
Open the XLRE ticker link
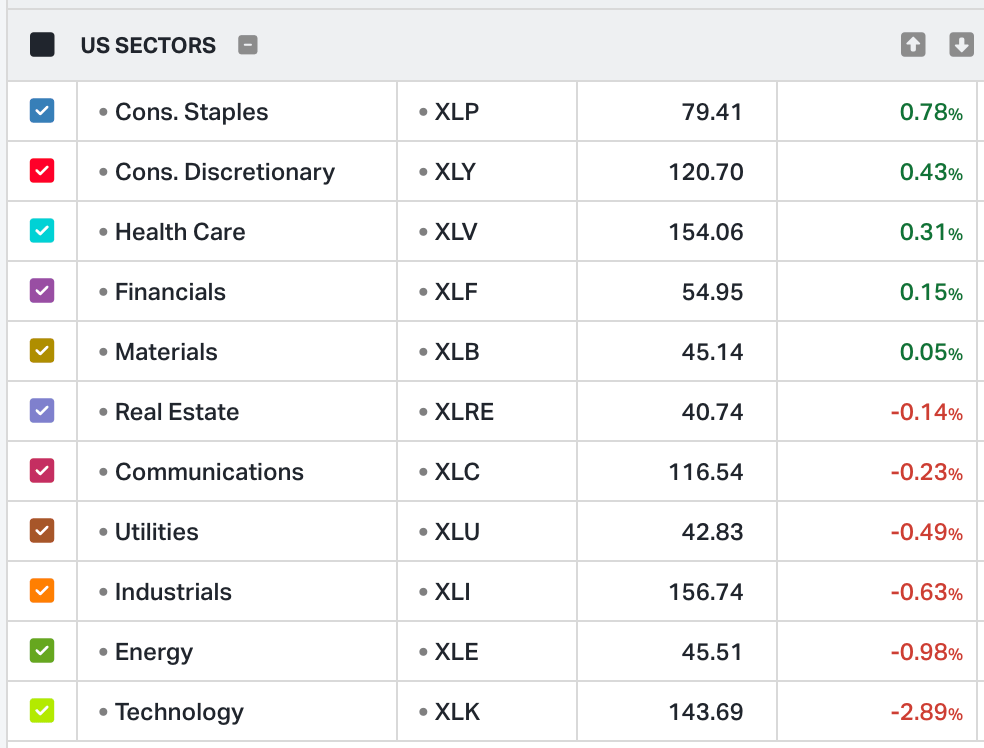pyautogui.click(x=464, y=412)
